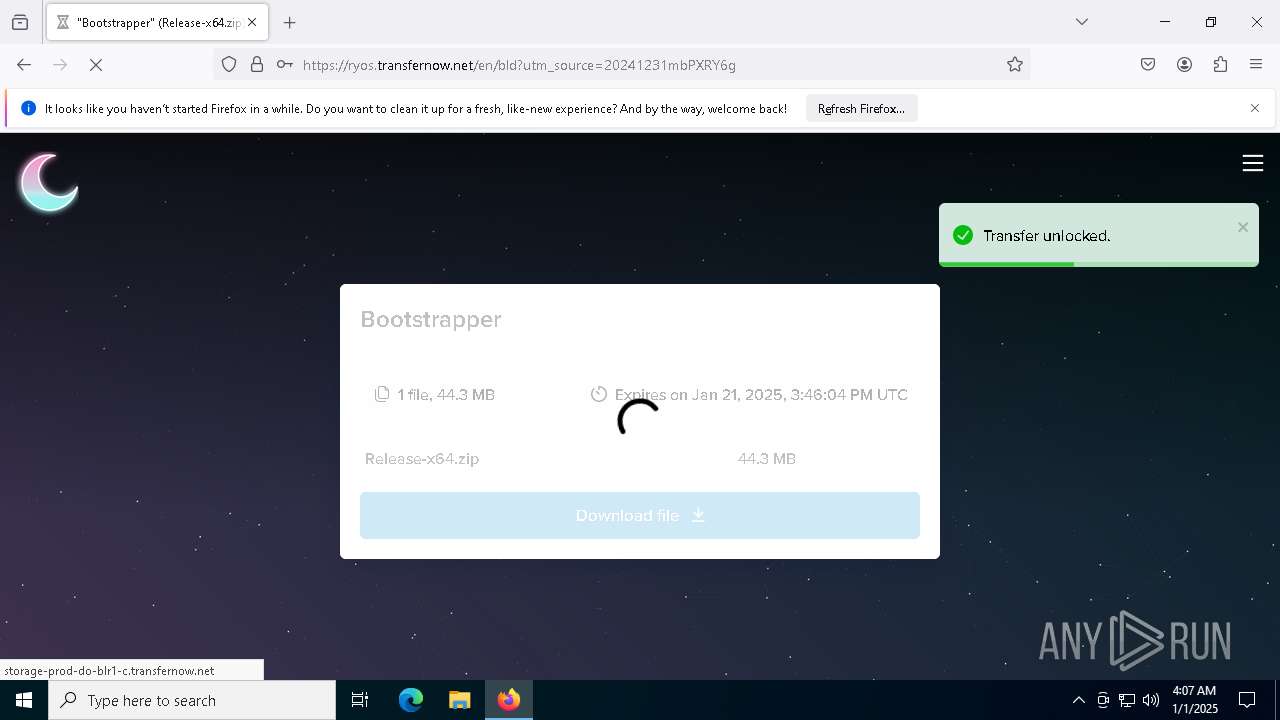
Task: Open Extensions puzzle icon
Action: [1220, 65]
